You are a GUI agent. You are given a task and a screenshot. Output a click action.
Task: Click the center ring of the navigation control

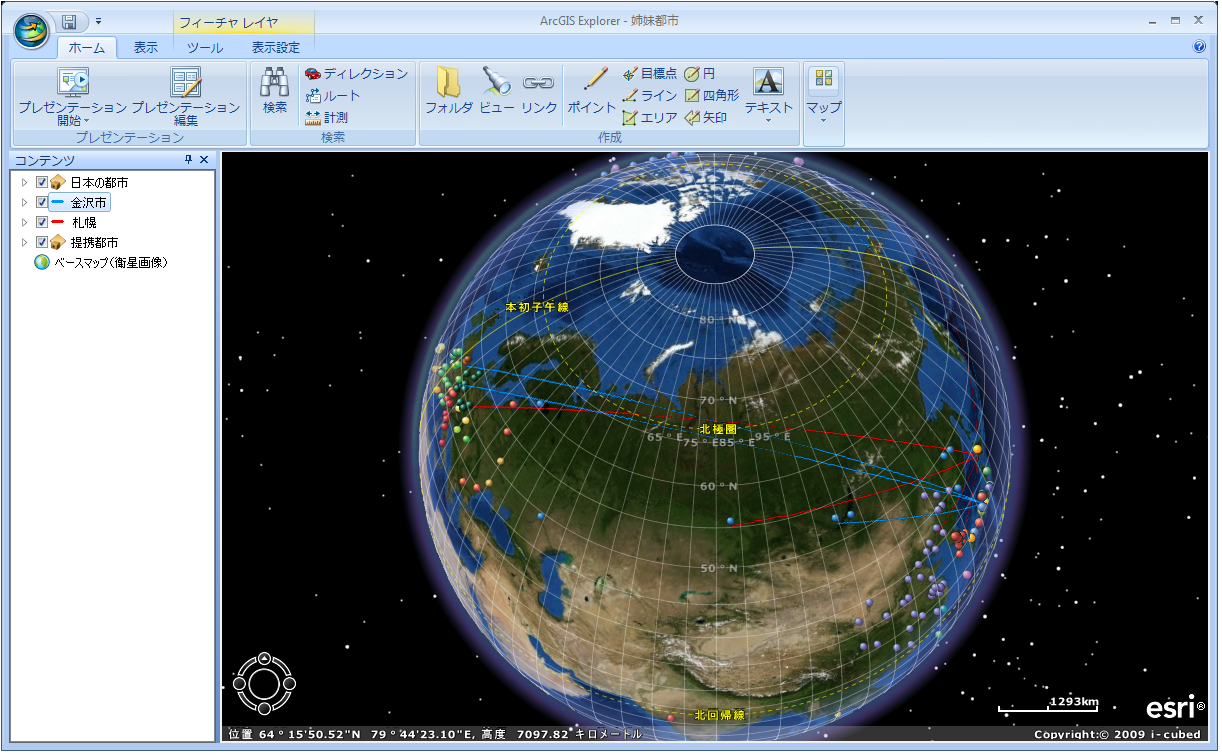tap(264, 684)
